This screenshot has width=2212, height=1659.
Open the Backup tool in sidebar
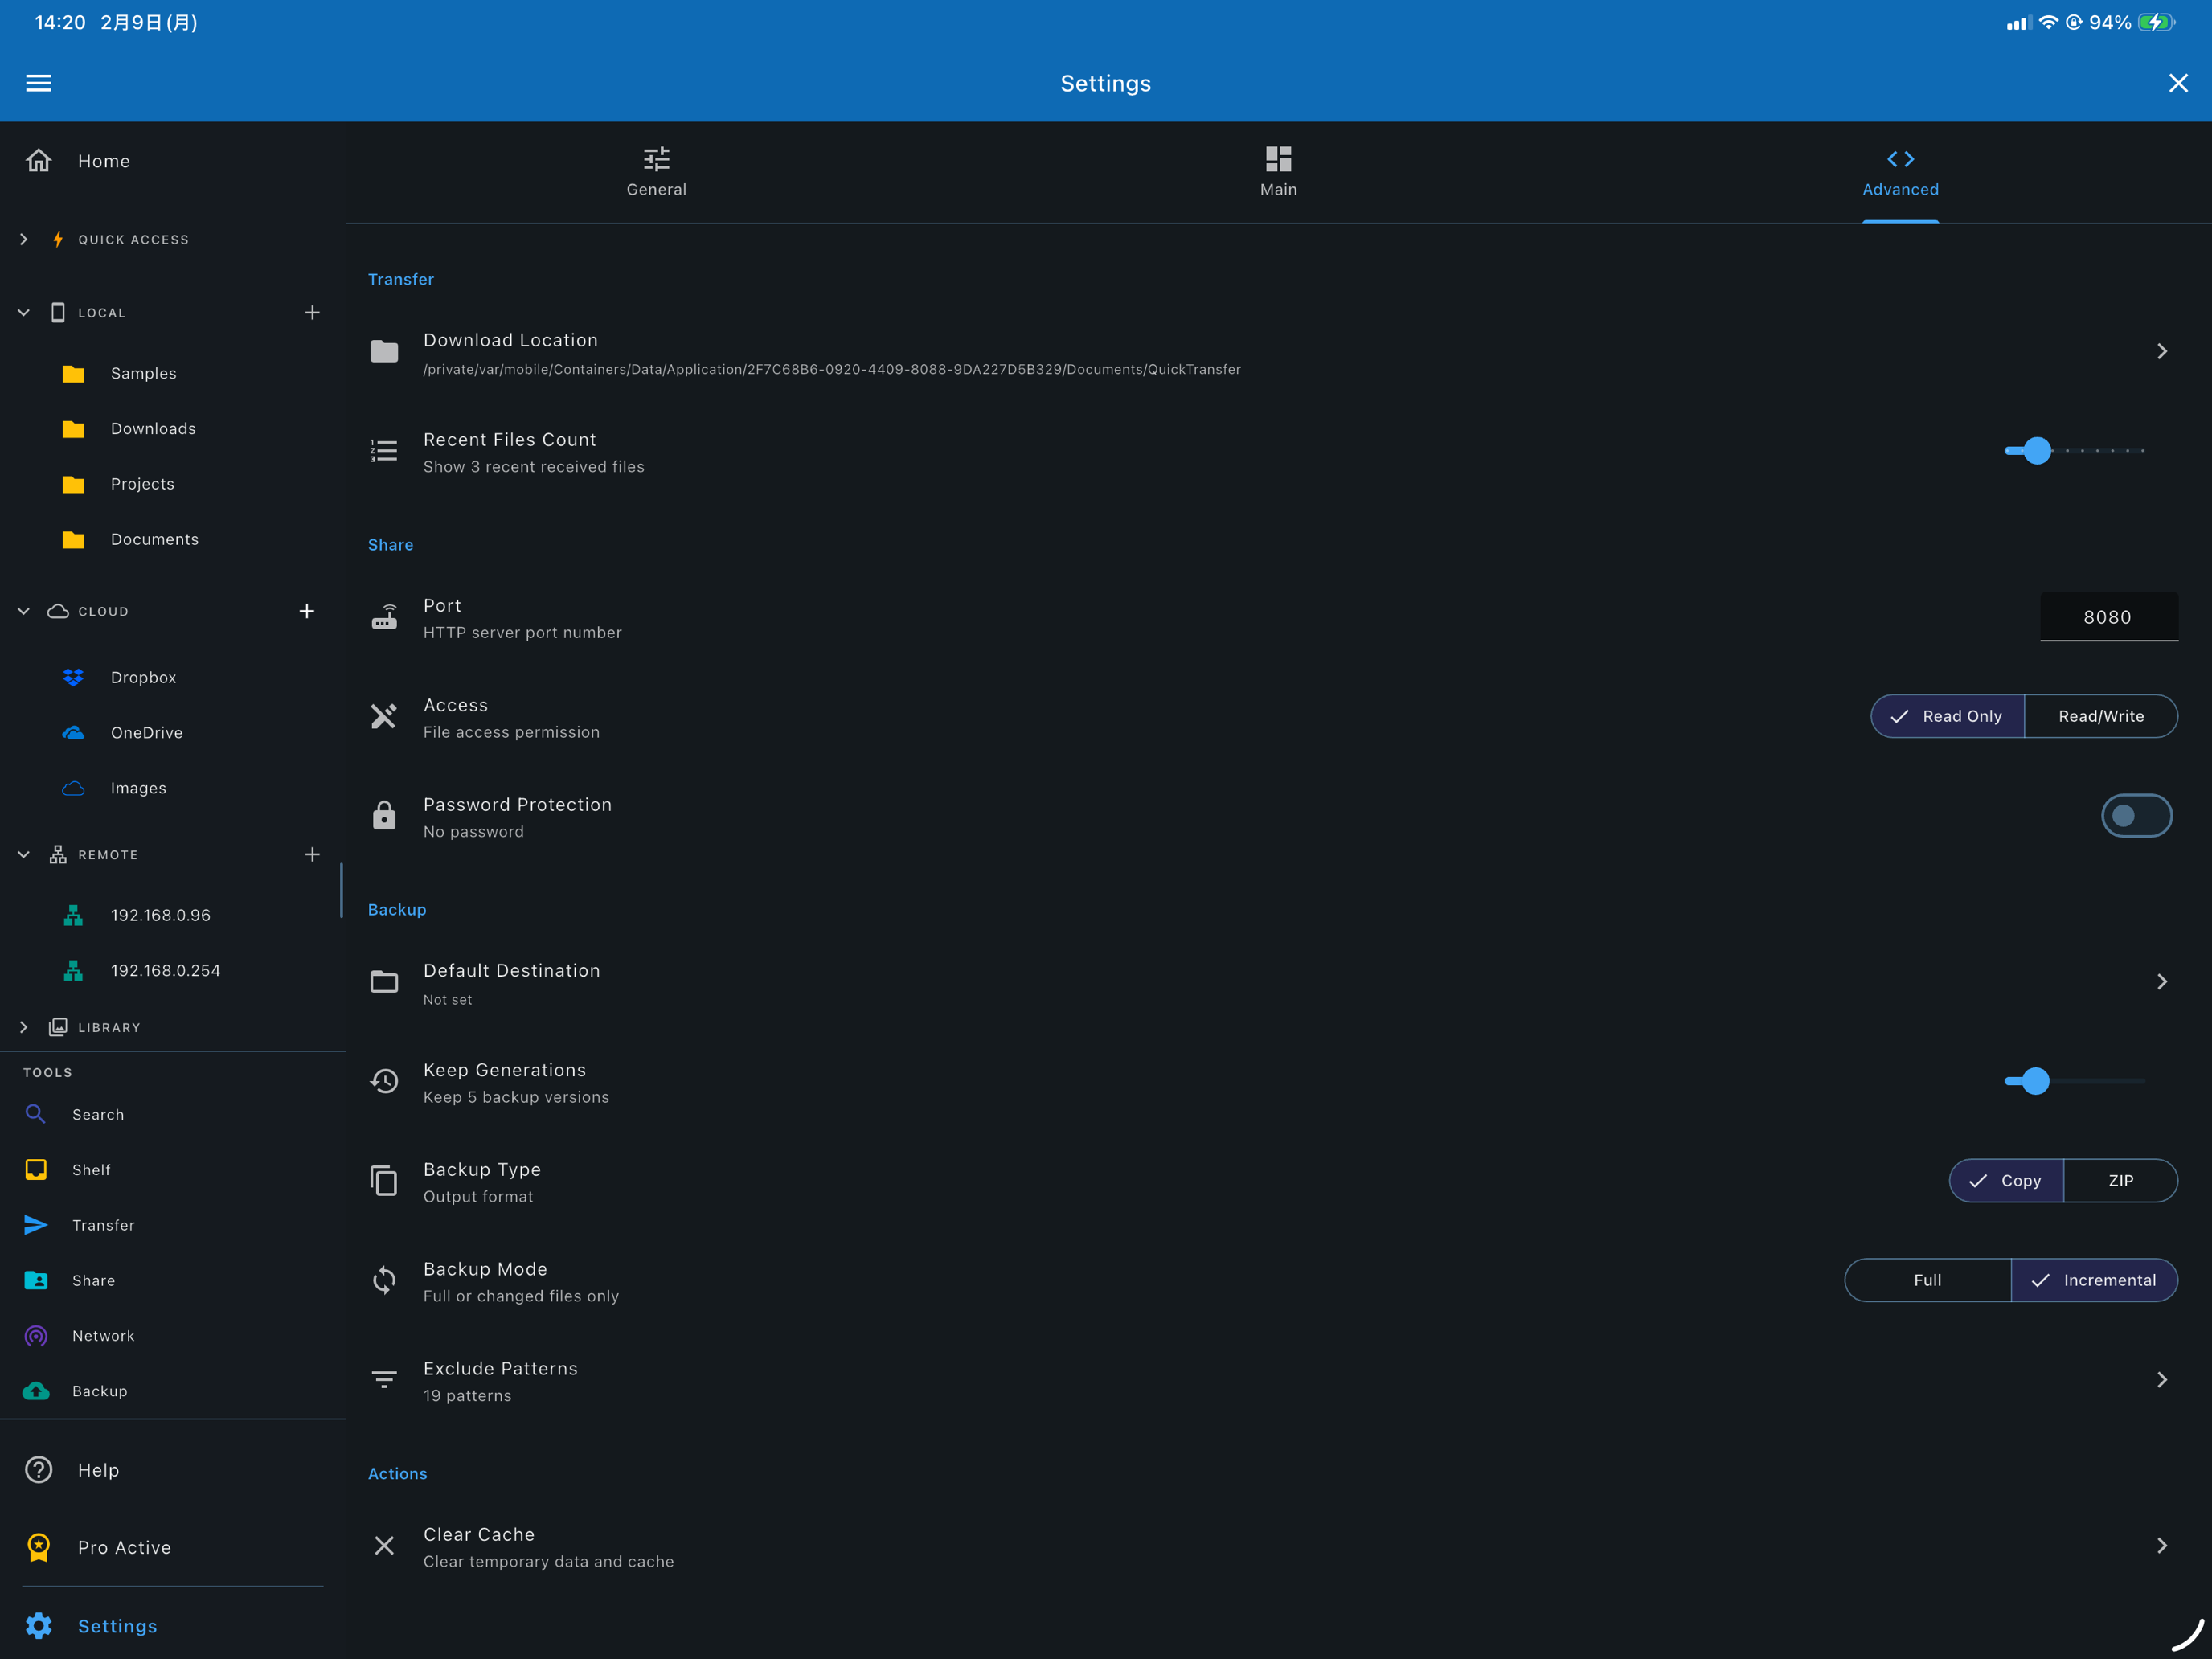[99, 1390]
